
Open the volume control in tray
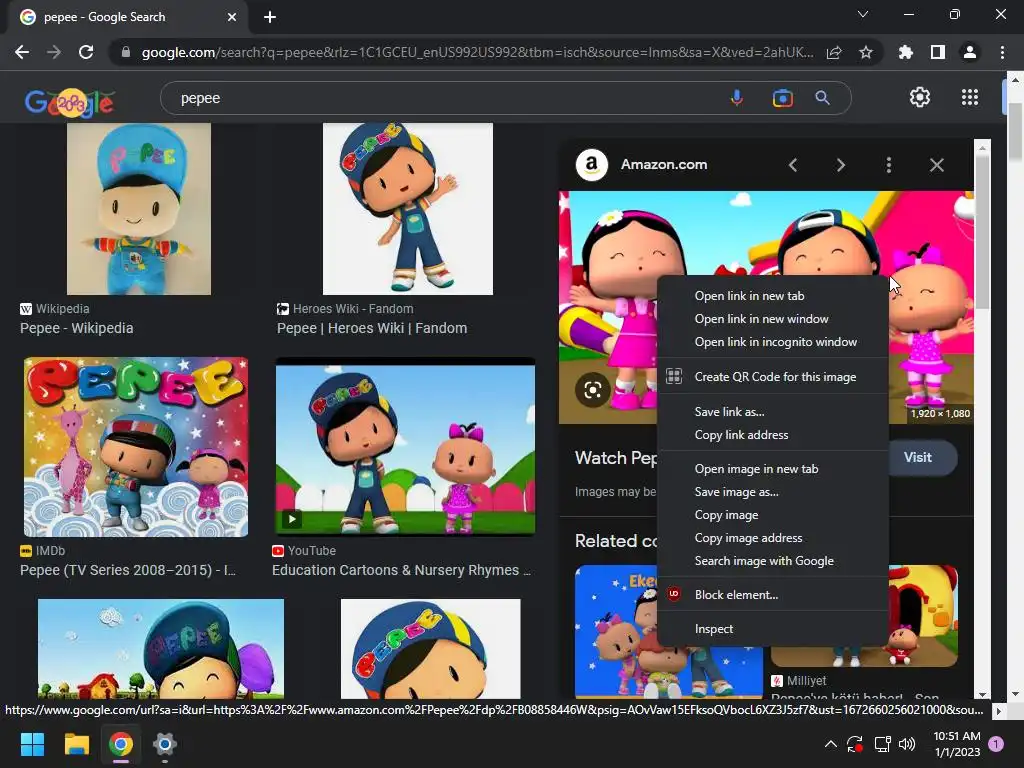click(x=906, y=744)
